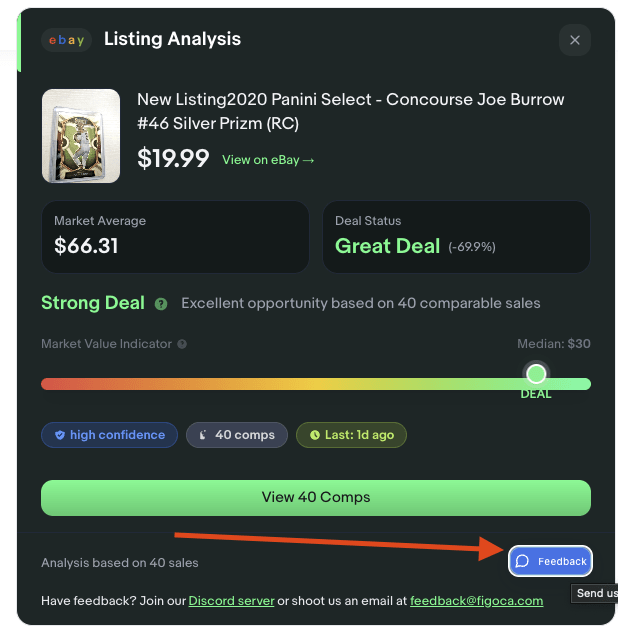618x637 pixels.
Task: Close the Listing Analysis dialog
Action: pos(575,40)
